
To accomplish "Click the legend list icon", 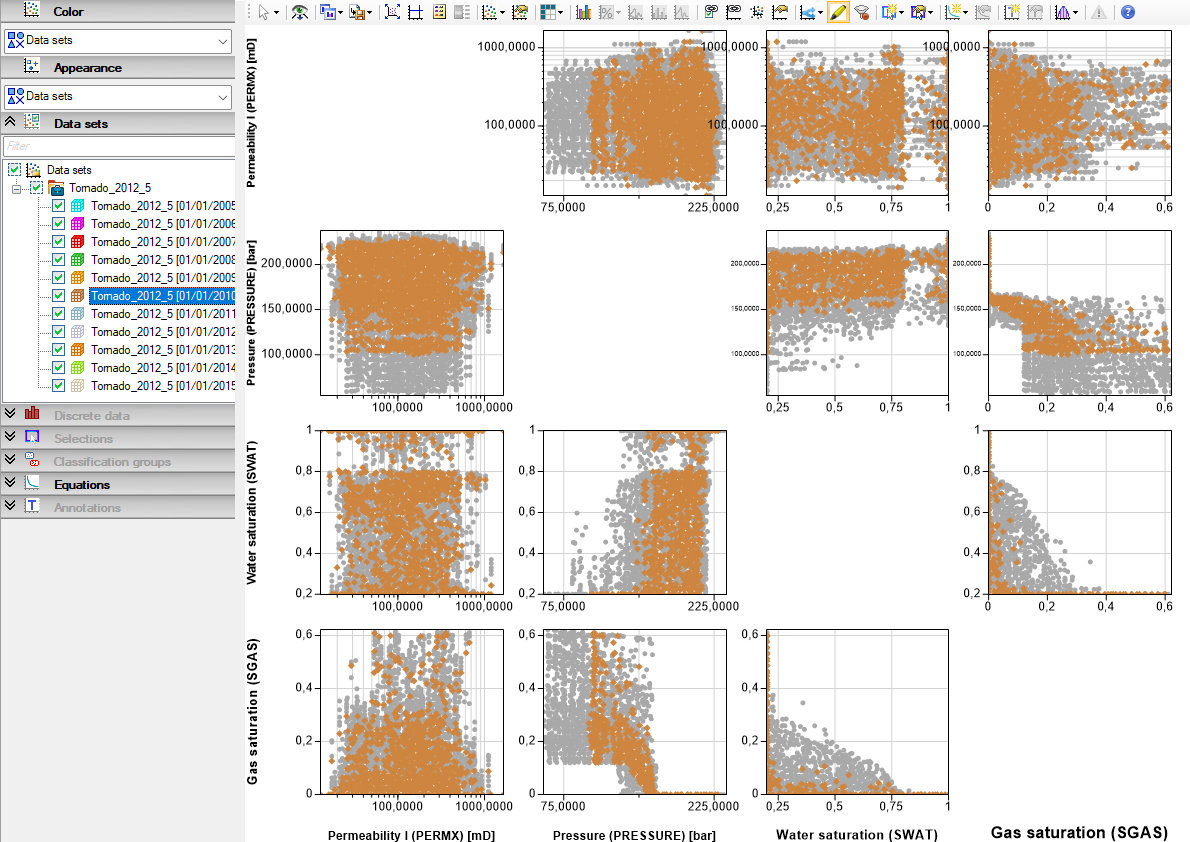I will tap(439, 12).
